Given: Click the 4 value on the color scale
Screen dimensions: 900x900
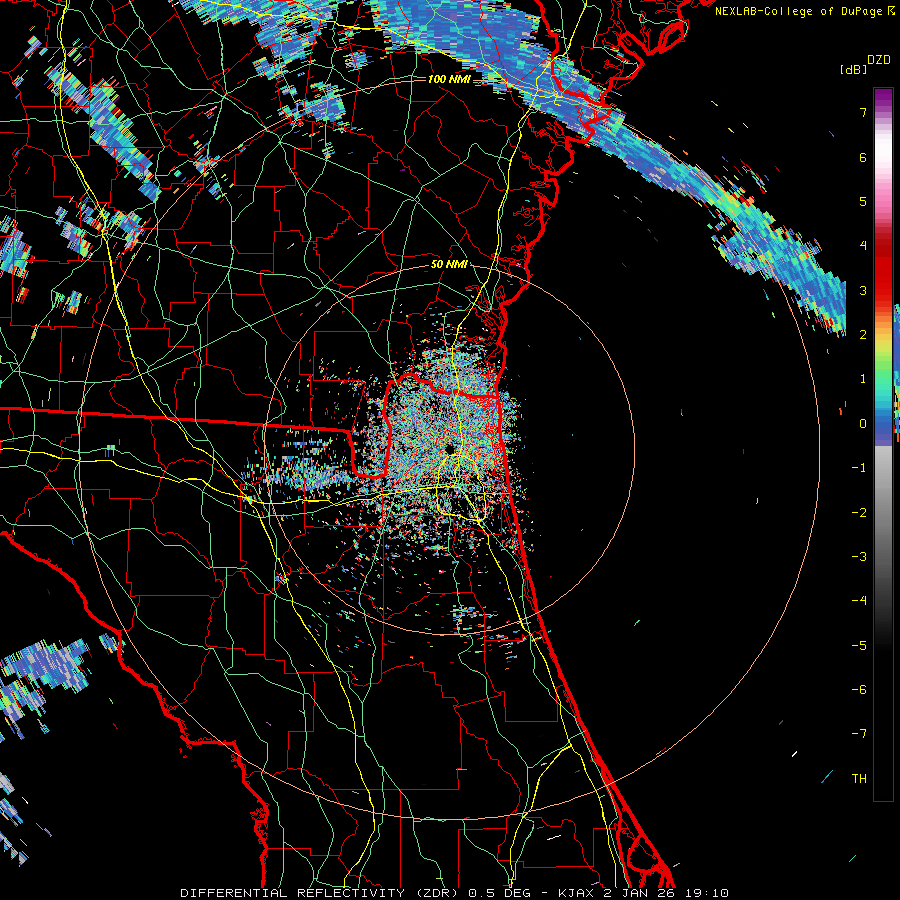Looking at the screenshot, I should pos(863,246).
